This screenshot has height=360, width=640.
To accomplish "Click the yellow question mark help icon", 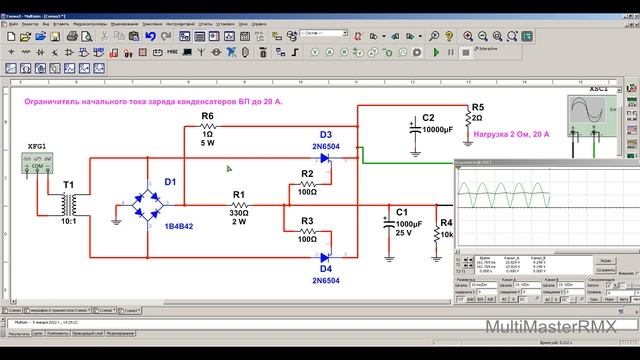I will [449, 36].
